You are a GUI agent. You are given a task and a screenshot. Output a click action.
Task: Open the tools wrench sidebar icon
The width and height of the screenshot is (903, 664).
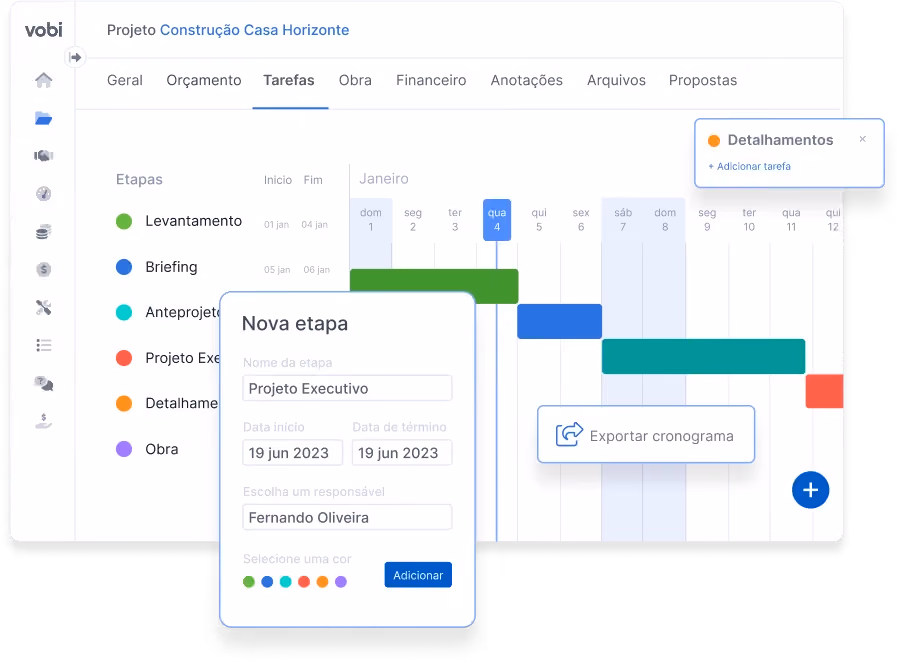pos(44,308)
